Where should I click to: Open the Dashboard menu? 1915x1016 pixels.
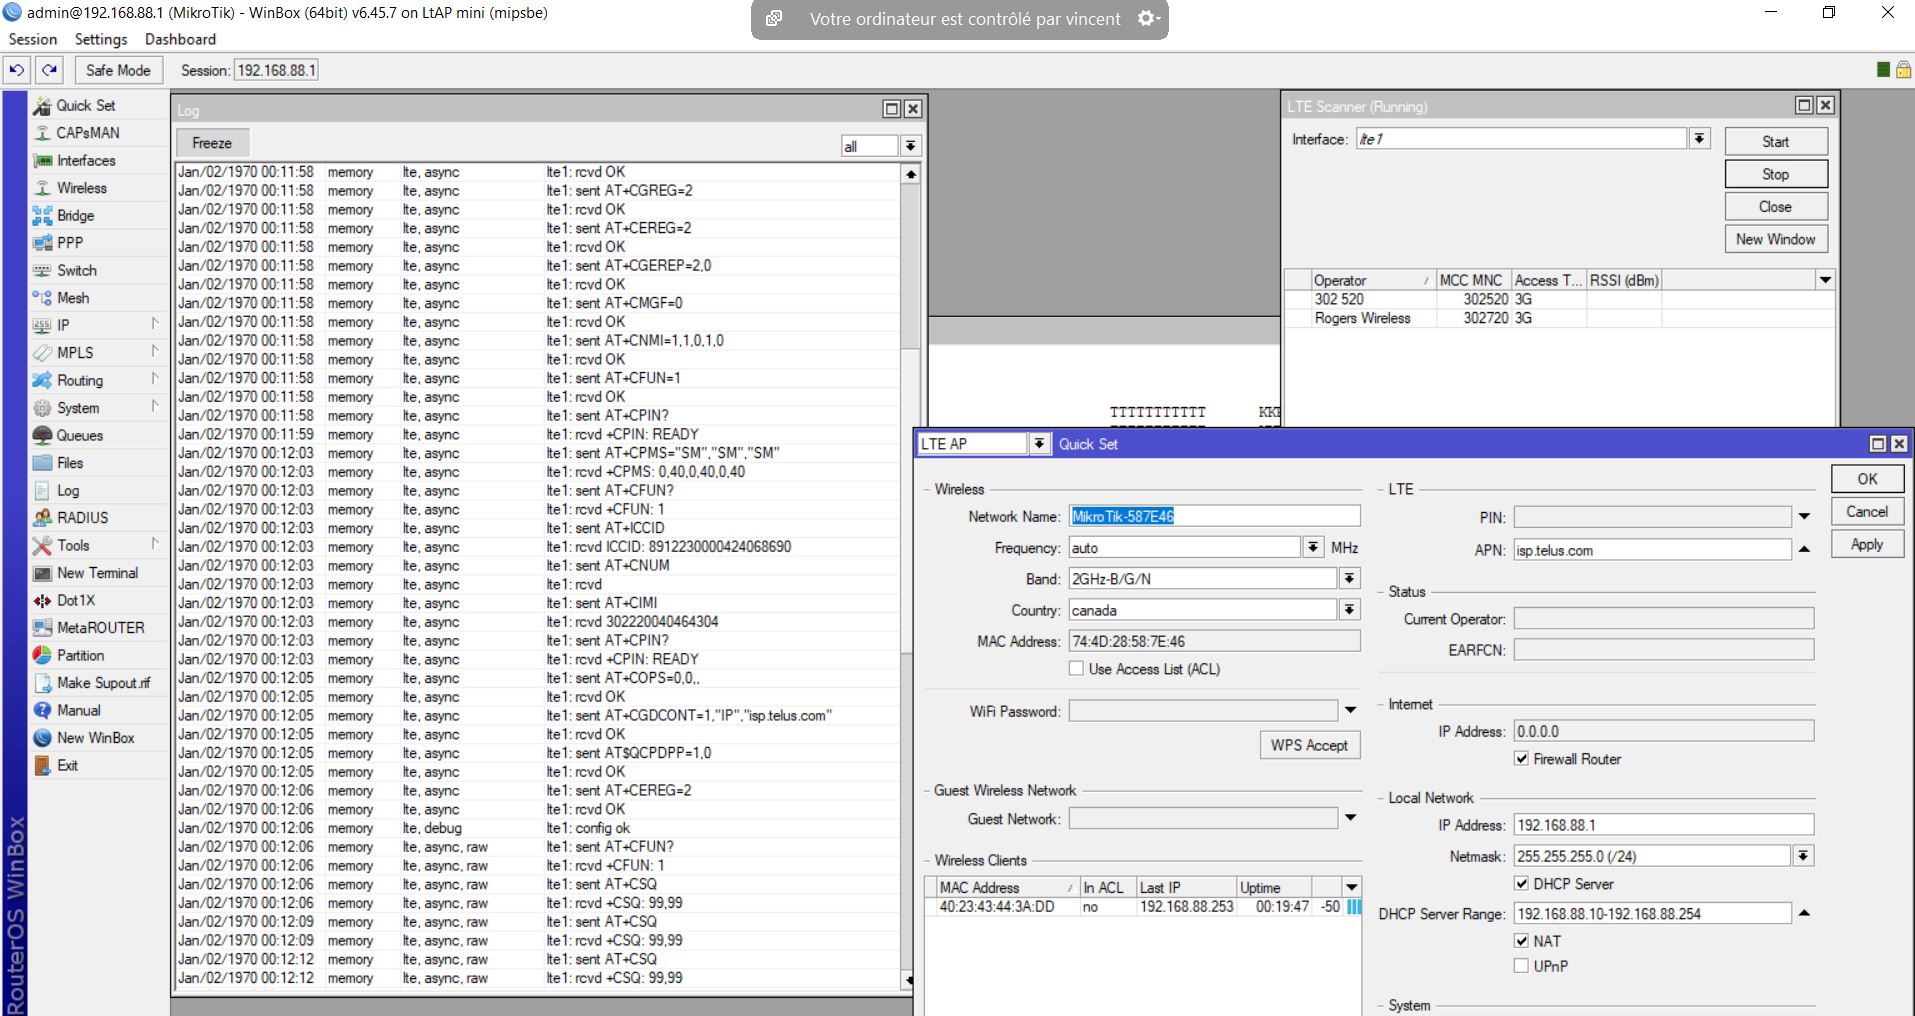coord(180,39)
